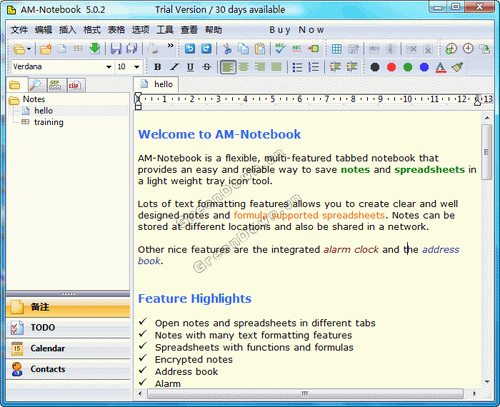The image size is (500, 407).
Task: Open the 格式 menu
Action: coord(92,30)
